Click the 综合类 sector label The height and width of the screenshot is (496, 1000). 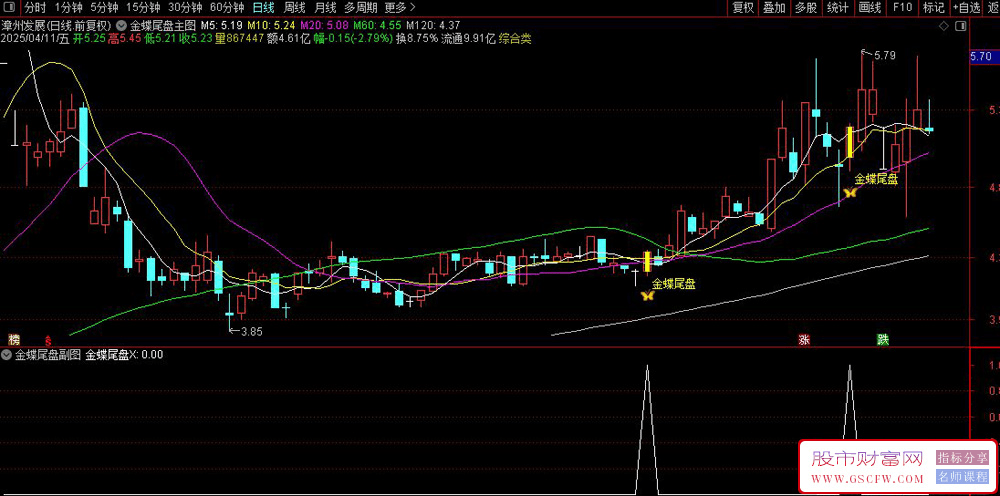(x=515, y=38)
